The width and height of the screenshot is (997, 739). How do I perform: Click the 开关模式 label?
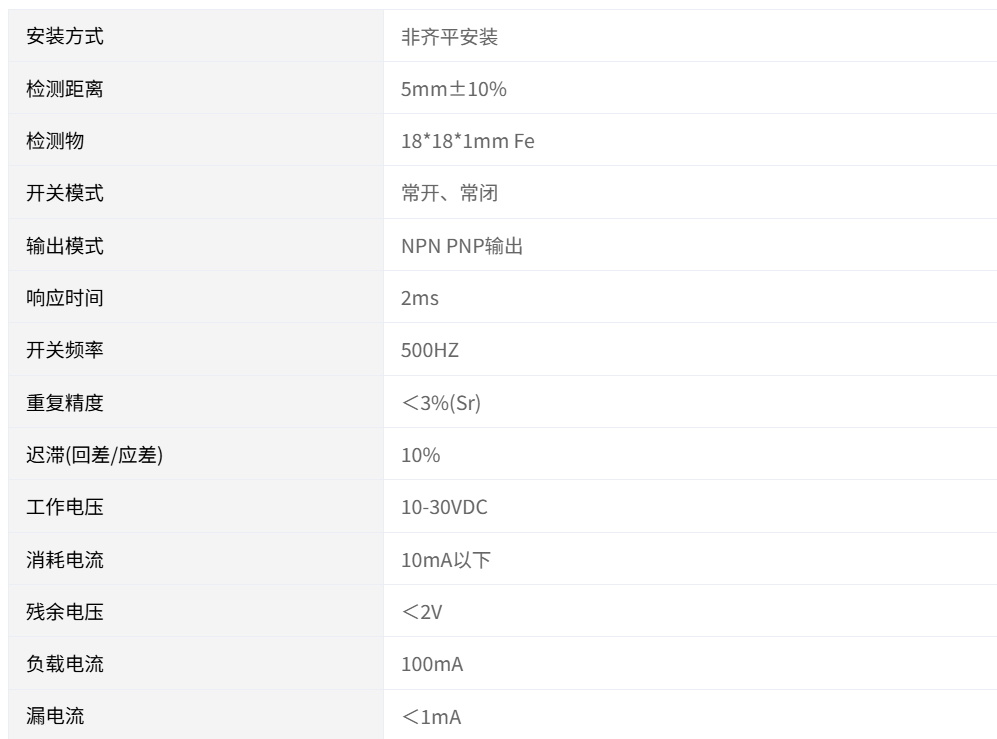64,193
